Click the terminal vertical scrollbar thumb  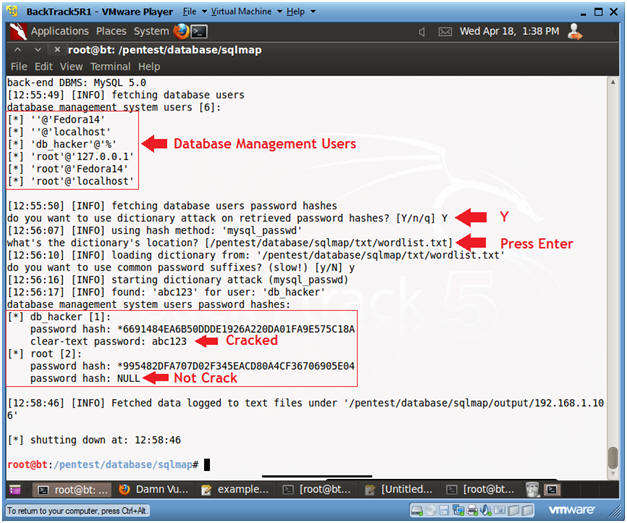(x=613, y=458)
